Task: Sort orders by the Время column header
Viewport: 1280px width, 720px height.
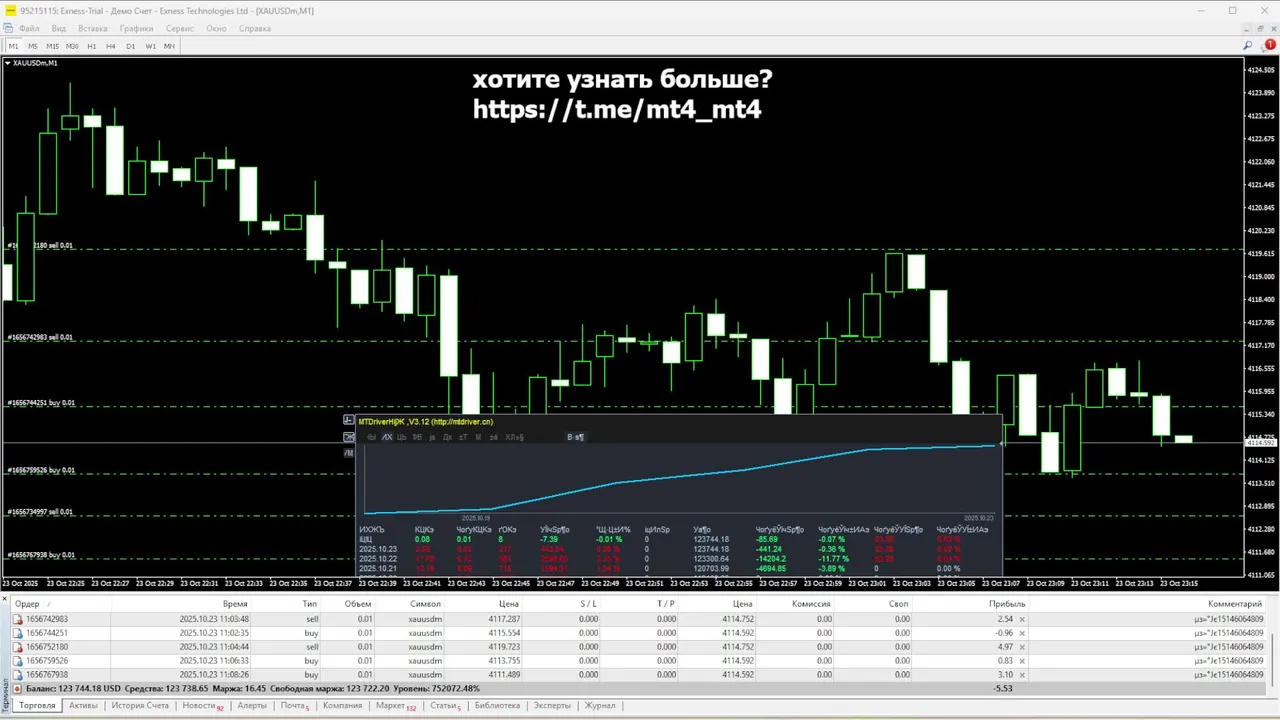Action: [180, 604]
